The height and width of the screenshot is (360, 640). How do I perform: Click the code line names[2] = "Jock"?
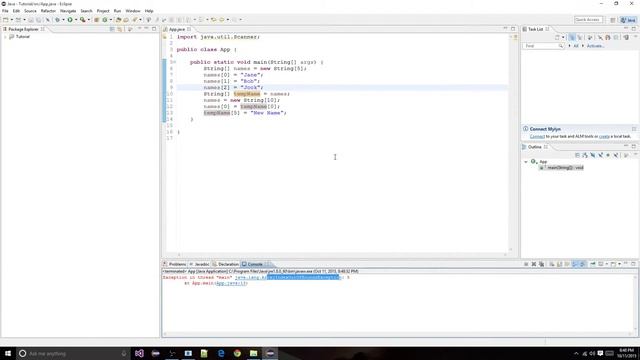tap(233, 88)
